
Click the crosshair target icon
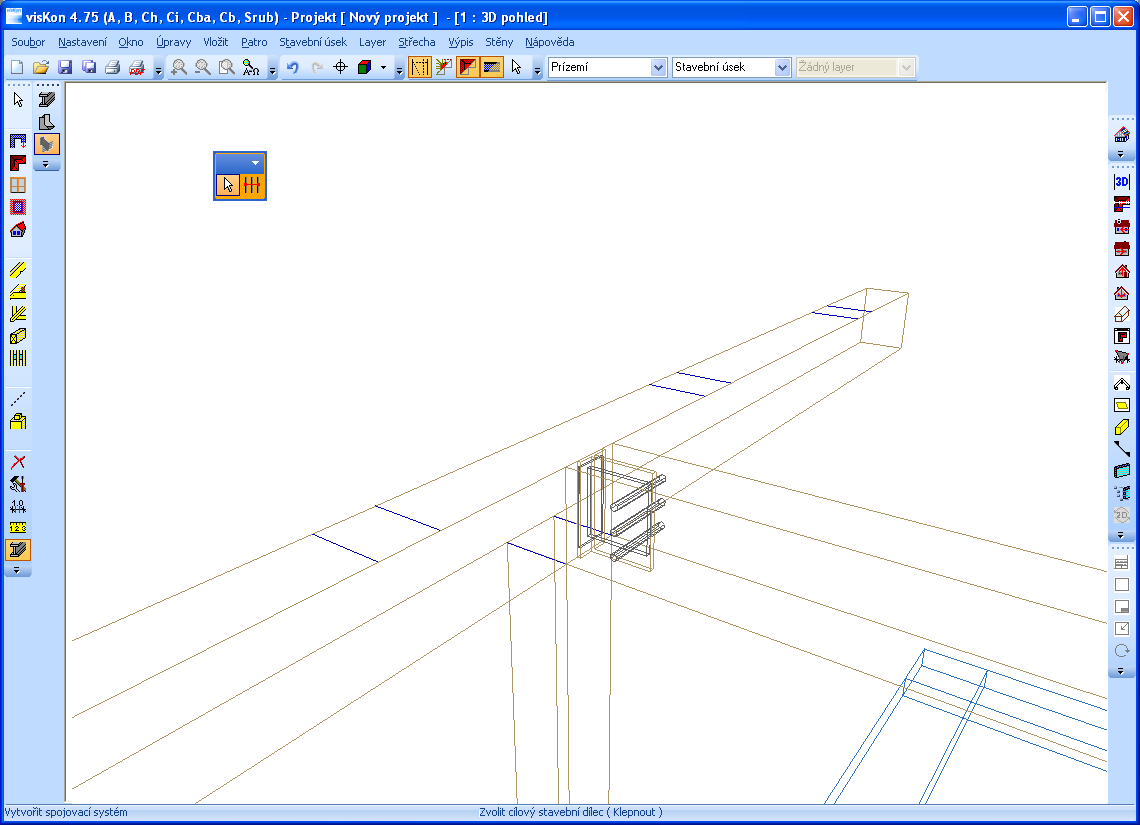tap(340, 68)
